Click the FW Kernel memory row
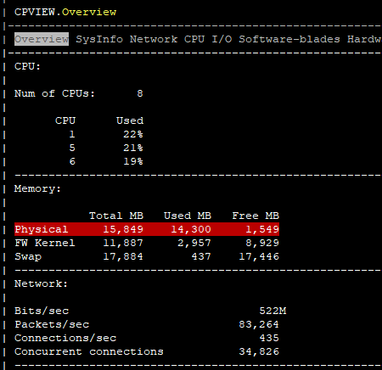Viewport: 382px width, 370px height. (147, 243)
